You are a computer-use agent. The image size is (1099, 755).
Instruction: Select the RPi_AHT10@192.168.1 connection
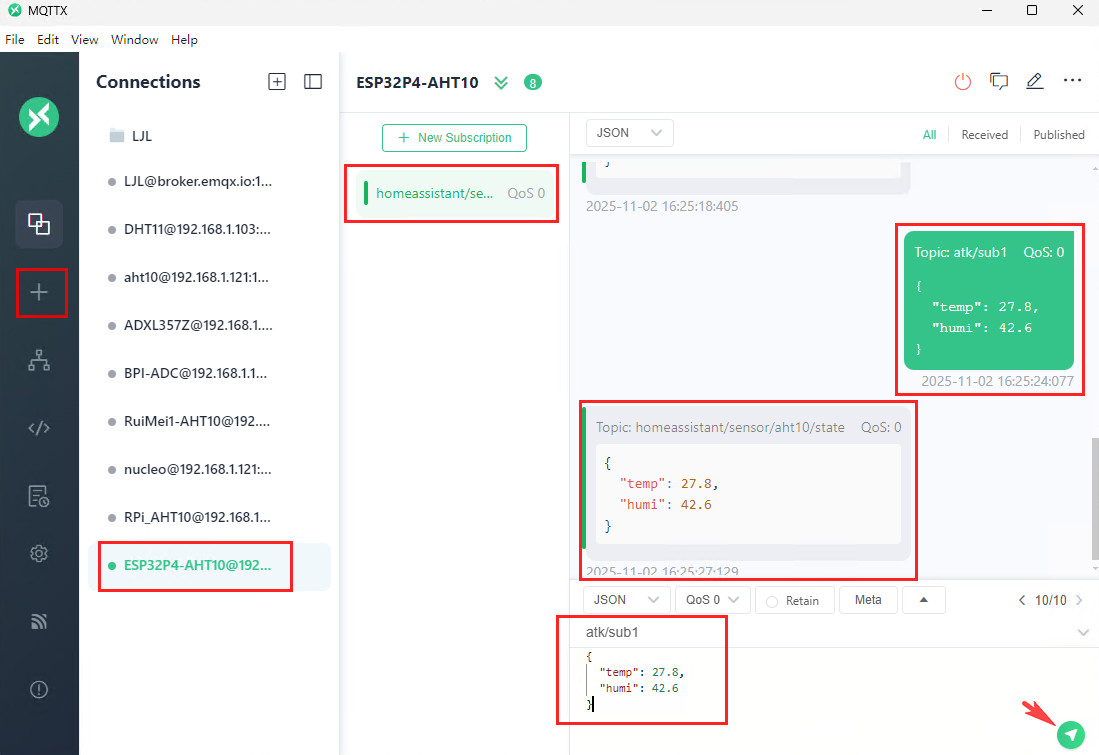tap(210, 517)
